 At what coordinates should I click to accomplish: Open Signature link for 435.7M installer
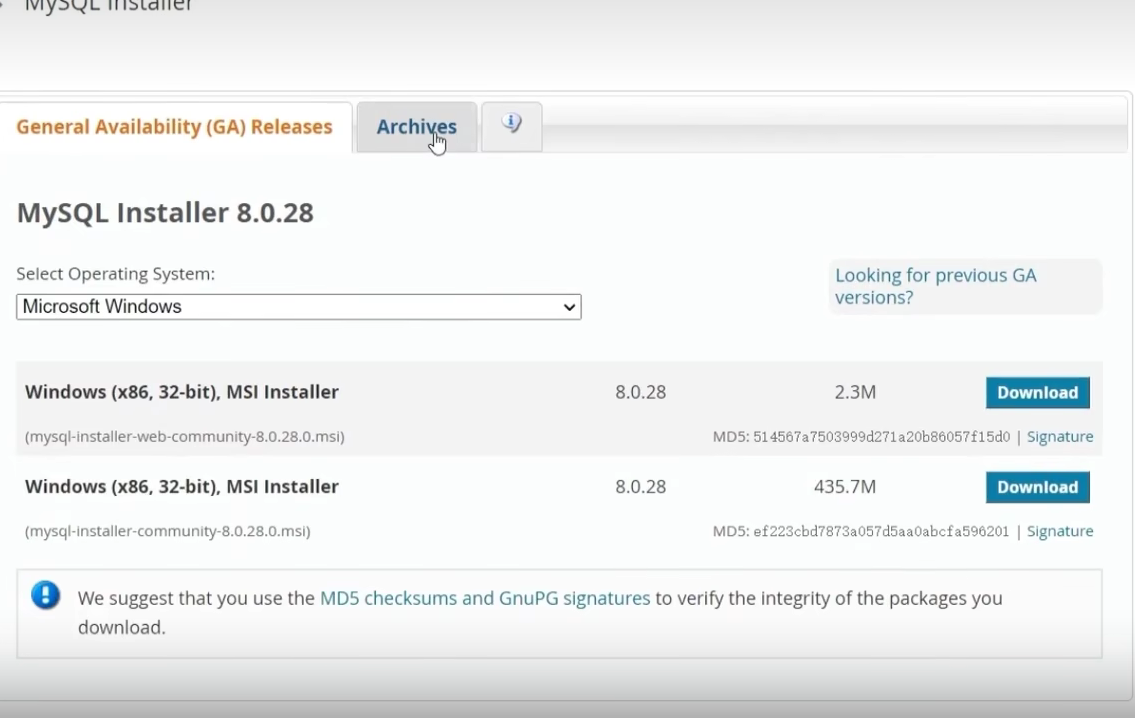(x=1060, y=531)
